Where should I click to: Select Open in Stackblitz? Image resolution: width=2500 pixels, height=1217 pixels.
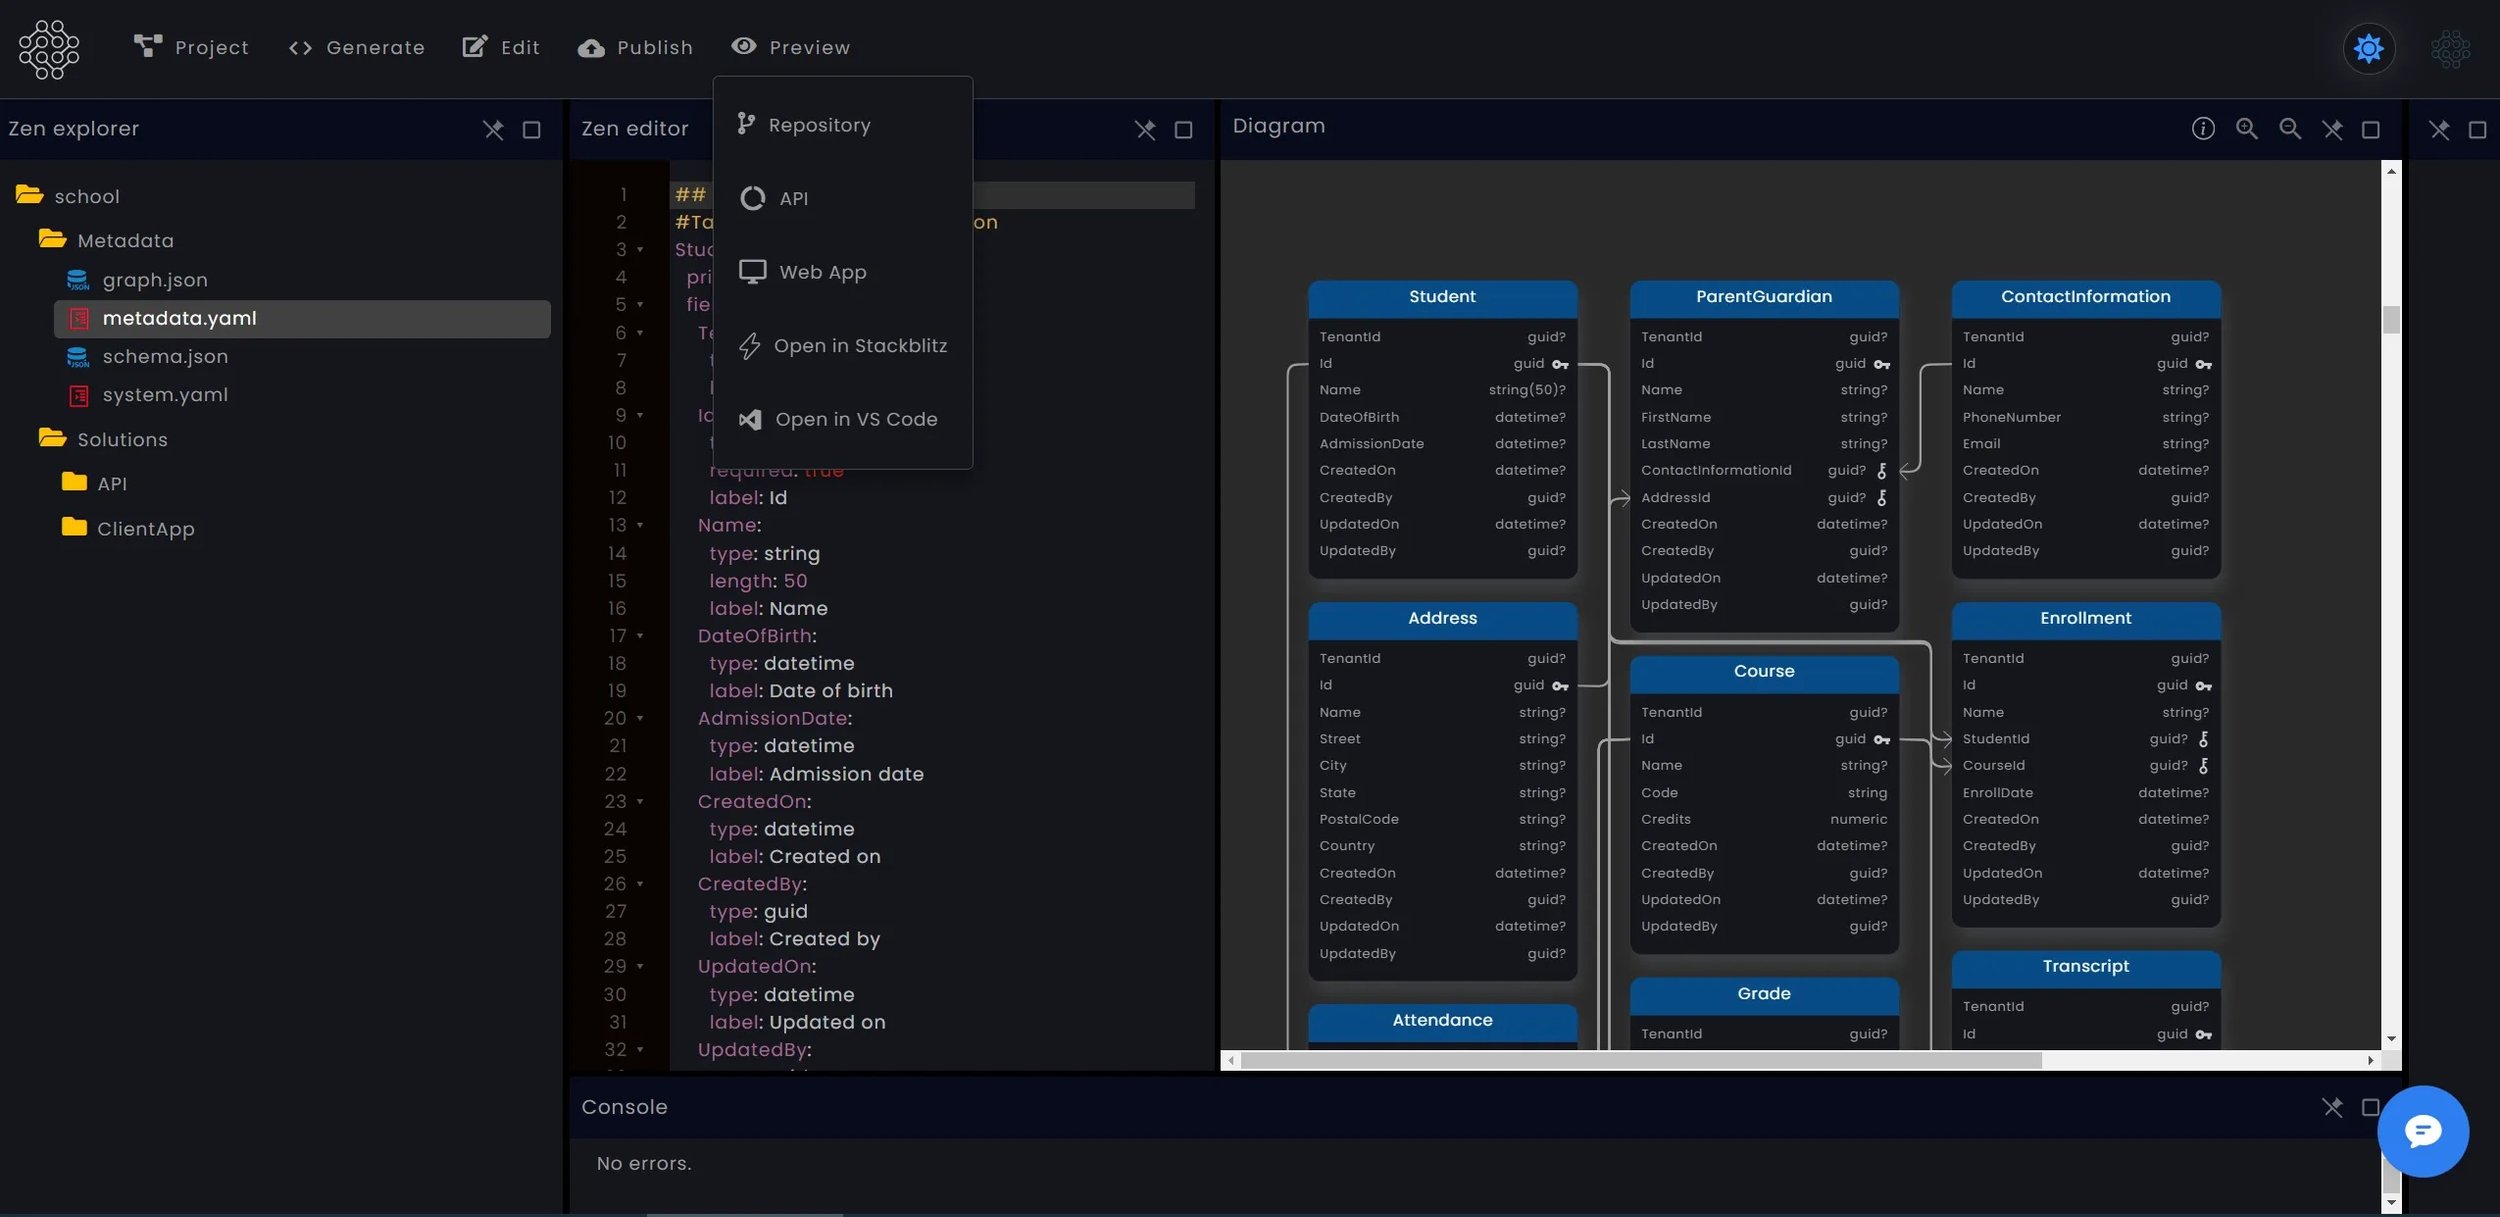click(842, 346)
